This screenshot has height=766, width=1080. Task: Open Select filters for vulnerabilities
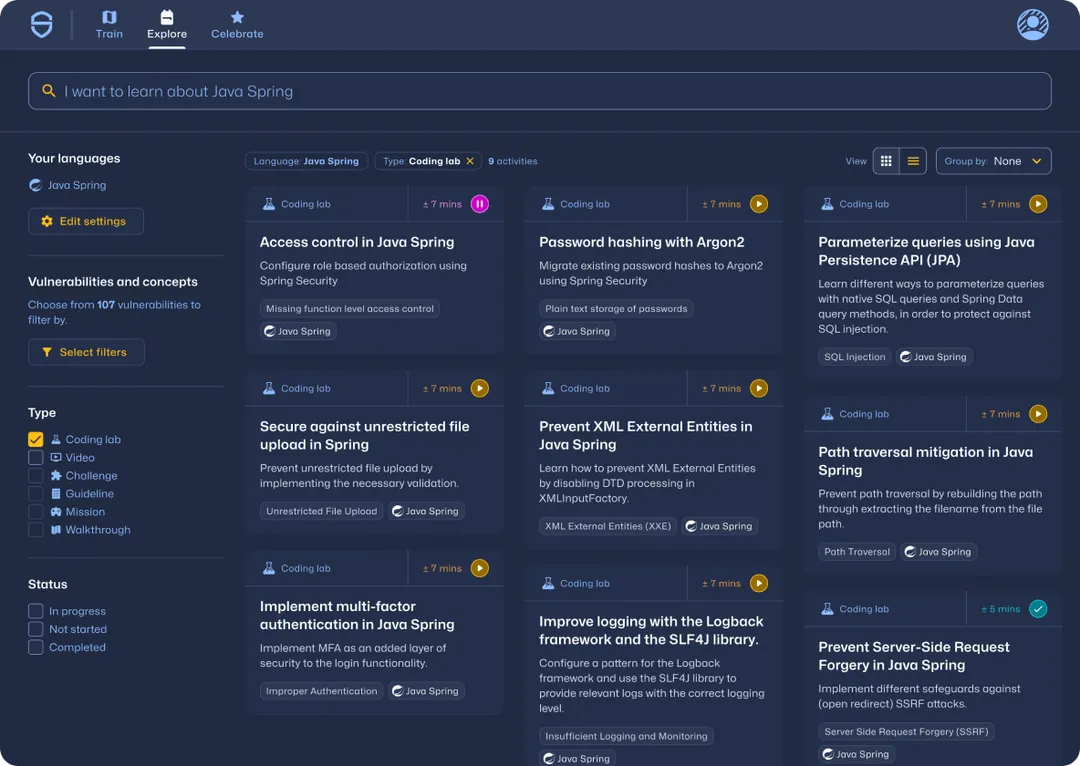point(86,352)
